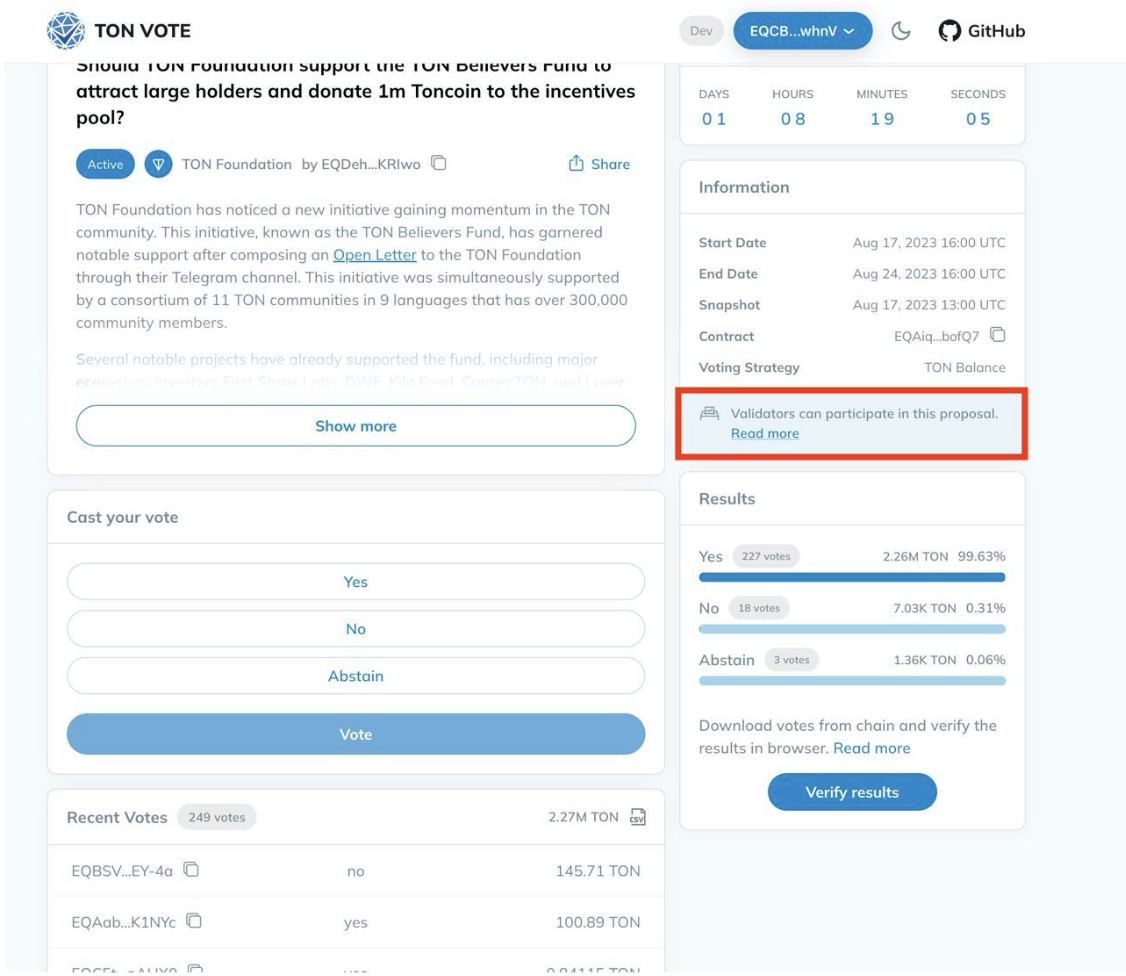Open the EQCB...whnV wallet dropdown

coord(802,31)
